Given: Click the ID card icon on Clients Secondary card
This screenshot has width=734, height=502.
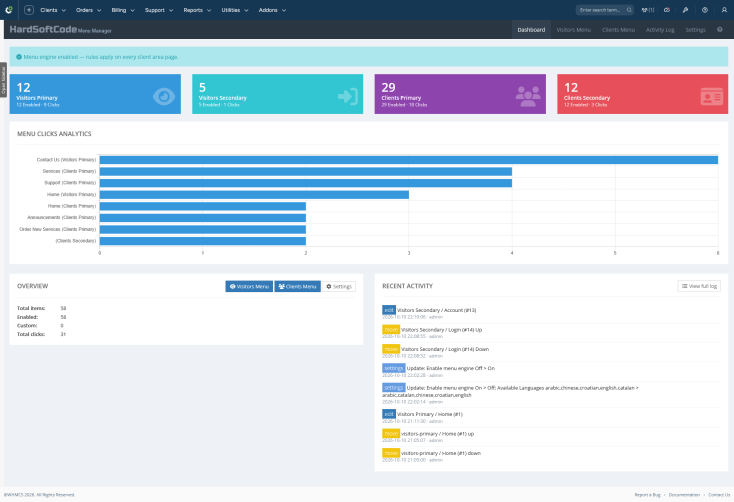Looking at the screenshot, I should [712, 96].
